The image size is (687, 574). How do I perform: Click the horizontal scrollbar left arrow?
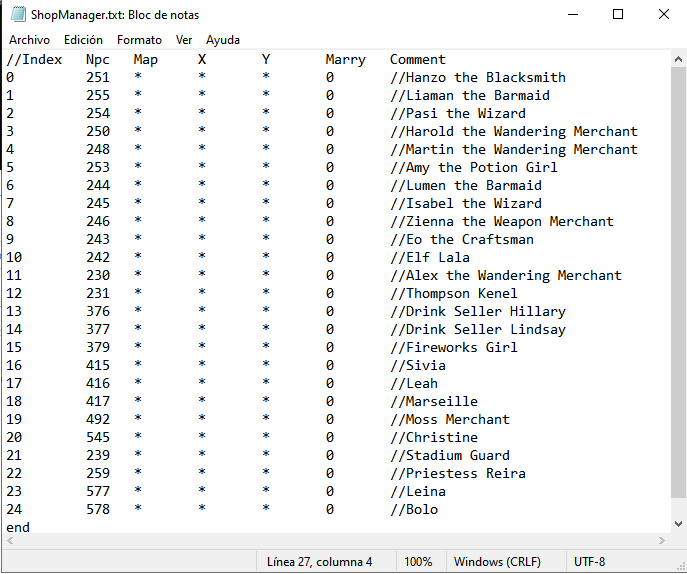coord(9,541)
